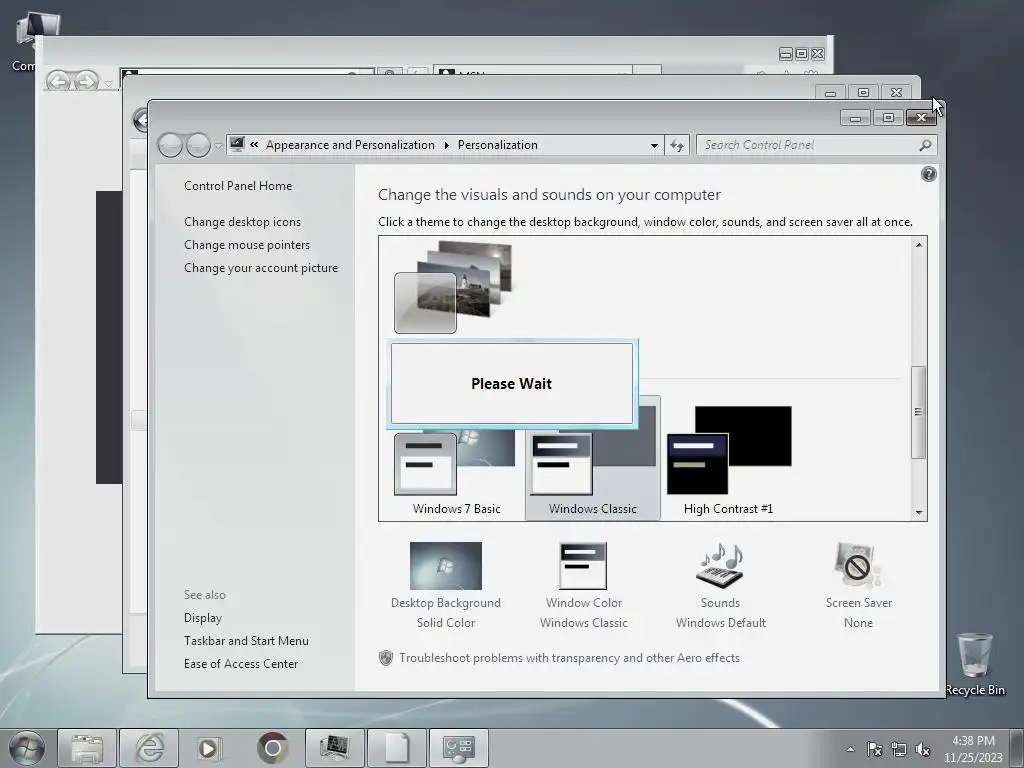The image size is (1024, 768).
Task: Switch to the Control Panel taskbar button
Action: (x=458, y=748)
